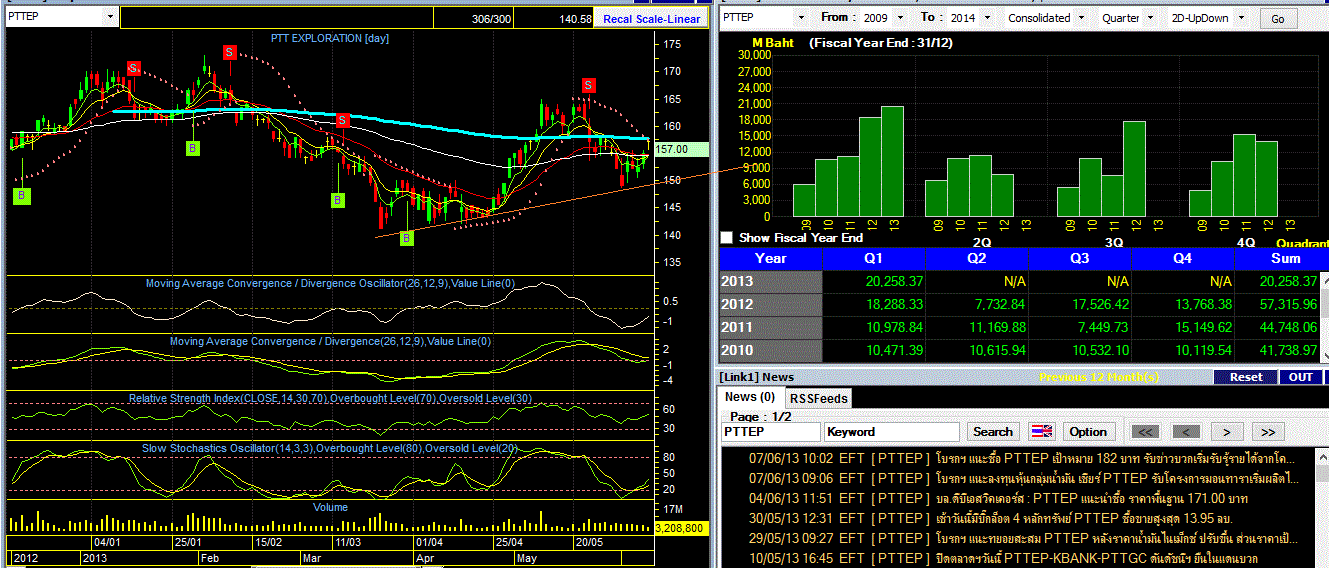Open news item dated 07/06/13 09:06

click(x=1020, y=478)
